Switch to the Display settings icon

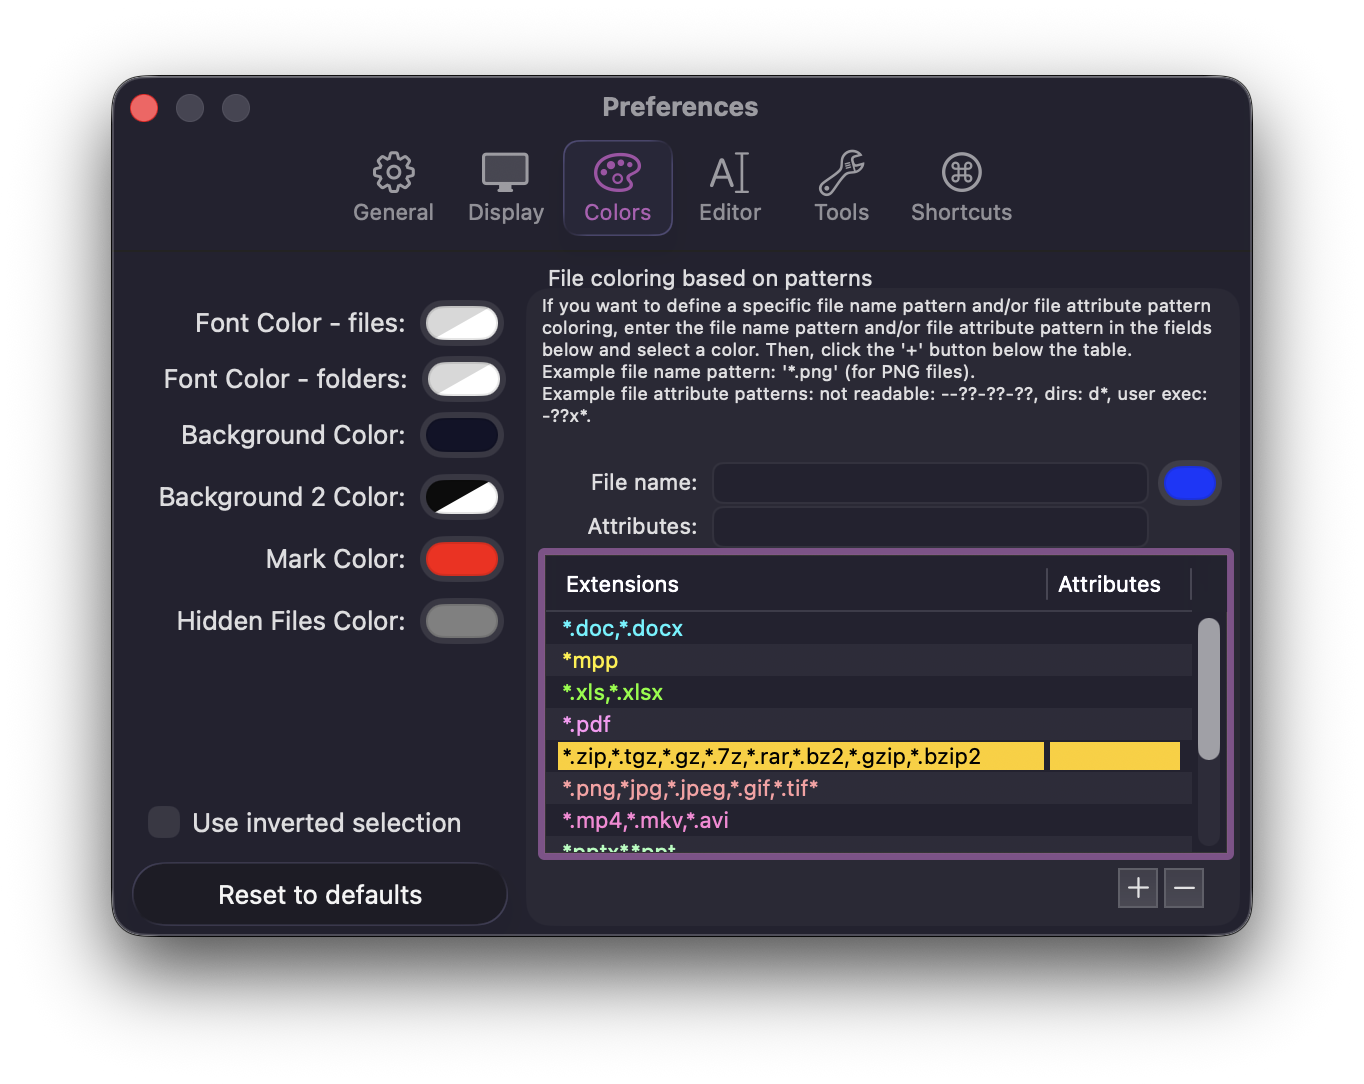[x=505, y=186]
